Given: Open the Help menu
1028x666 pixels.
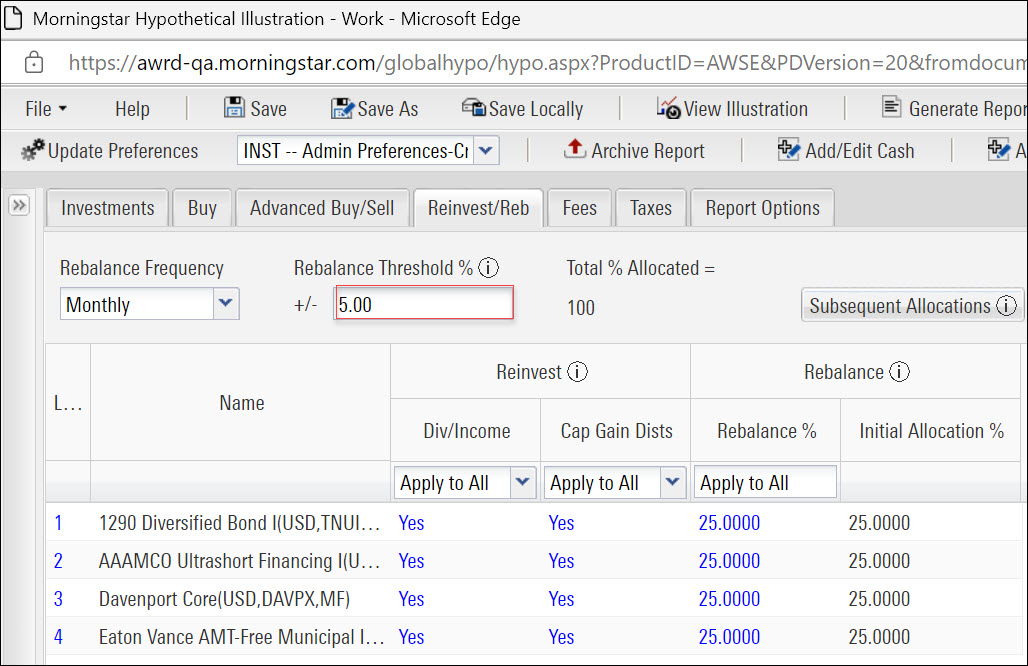Looking at the screenshot, I should coord(132,108).
